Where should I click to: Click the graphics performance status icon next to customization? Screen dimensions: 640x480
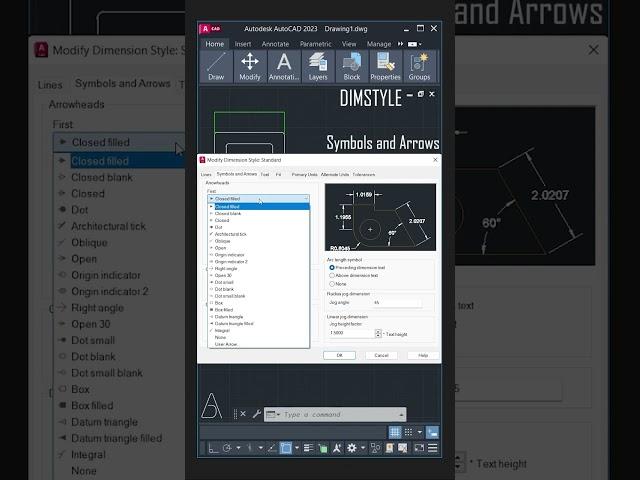(402, 448)
